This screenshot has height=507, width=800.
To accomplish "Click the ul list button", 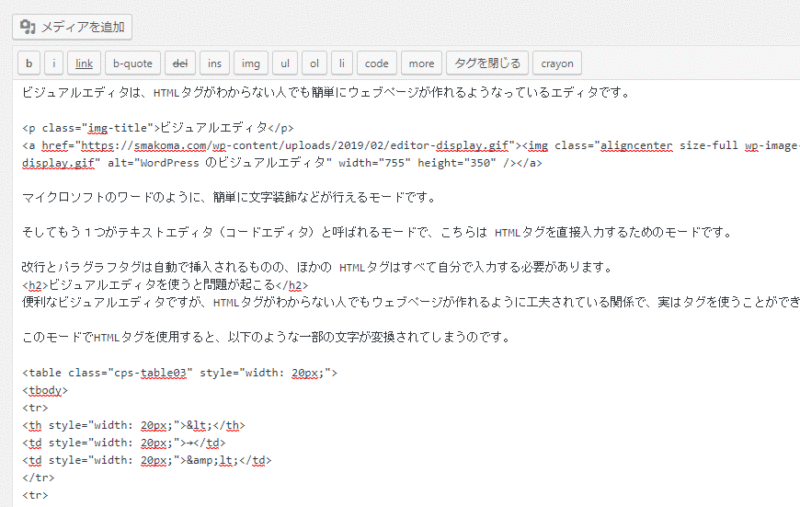I will 285,63.
